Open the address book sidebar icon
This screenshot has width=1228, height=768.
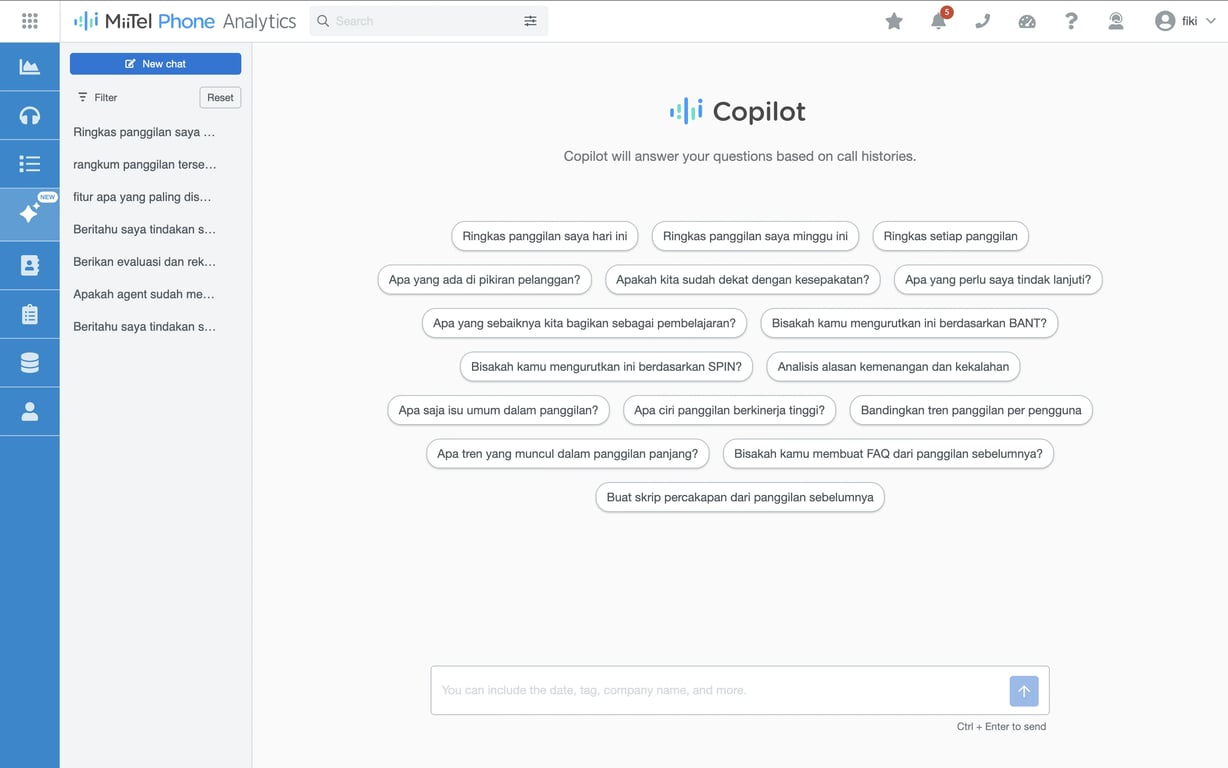coord(30,265)
